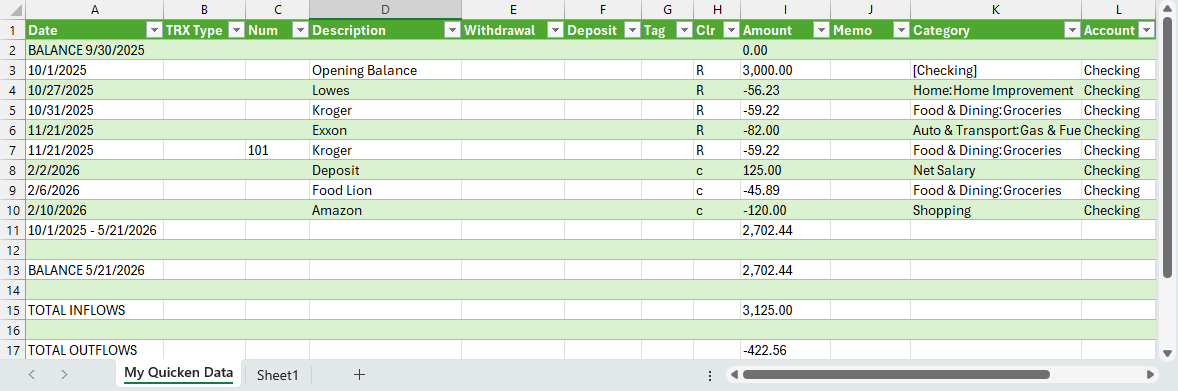Click the Exxon description cell
Screen dimensions: 1178x391
pos(385,130)
